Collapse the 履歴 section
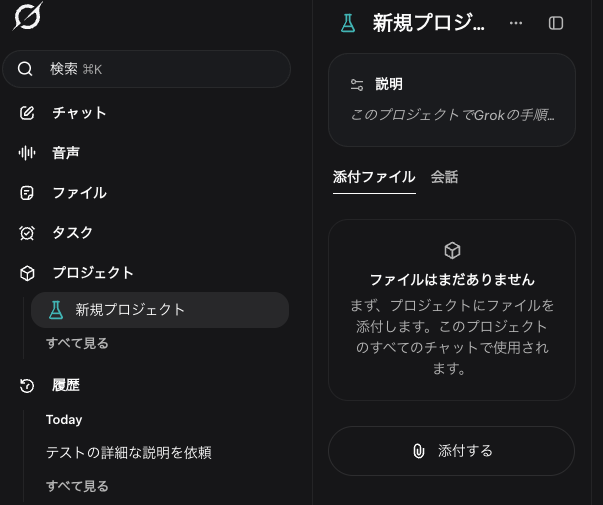 click(66, 385)
